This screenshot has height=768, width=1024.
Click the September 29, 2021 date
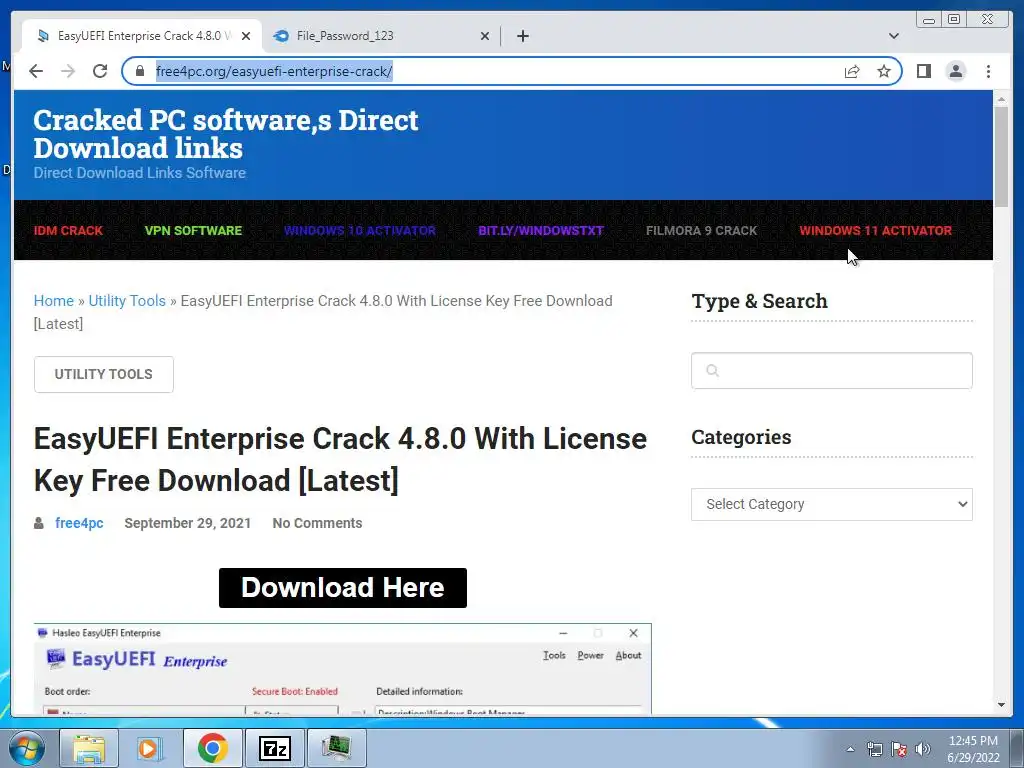[x=187, y=523]
